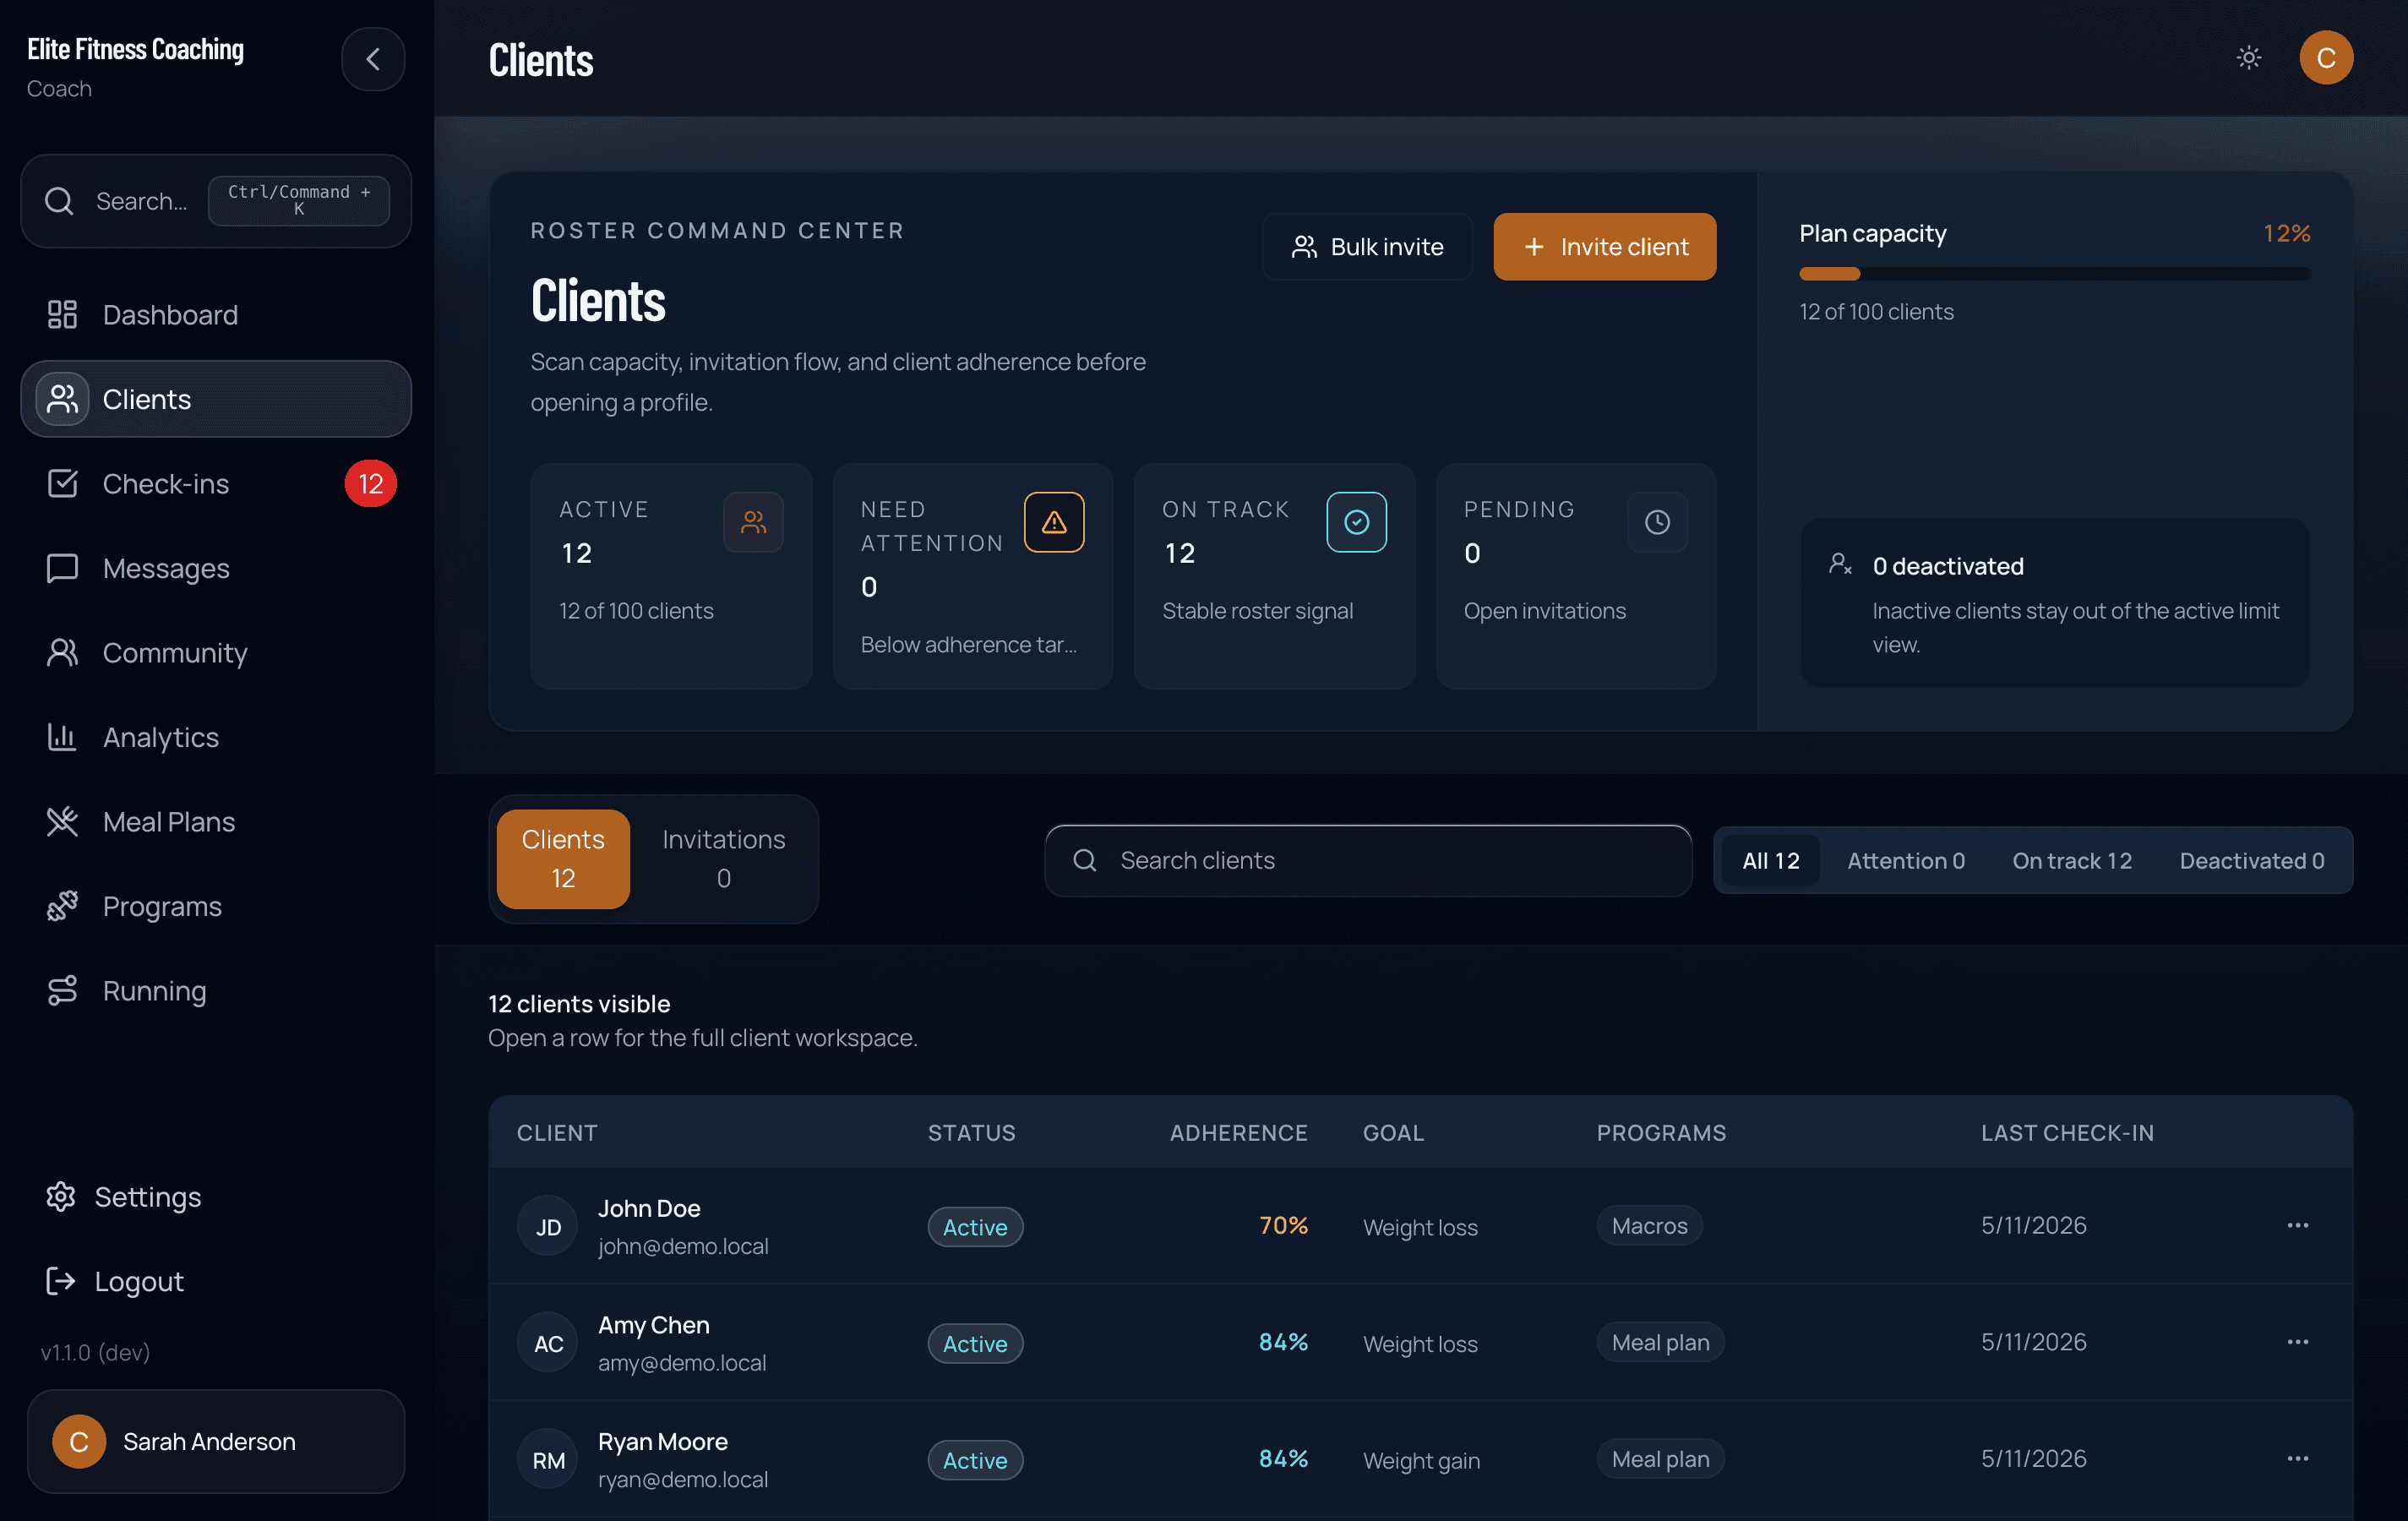Click the Meal Plans utensils icon
Screen dimensions: 2408x1521
(62, 822)
